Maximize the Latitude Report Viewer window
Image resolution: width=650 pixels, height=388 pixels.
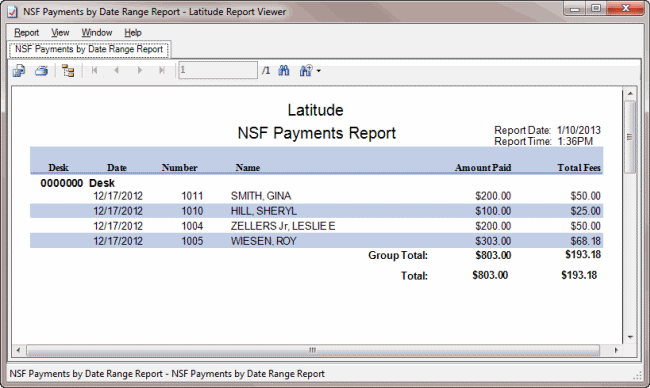[x=596, y=9]
